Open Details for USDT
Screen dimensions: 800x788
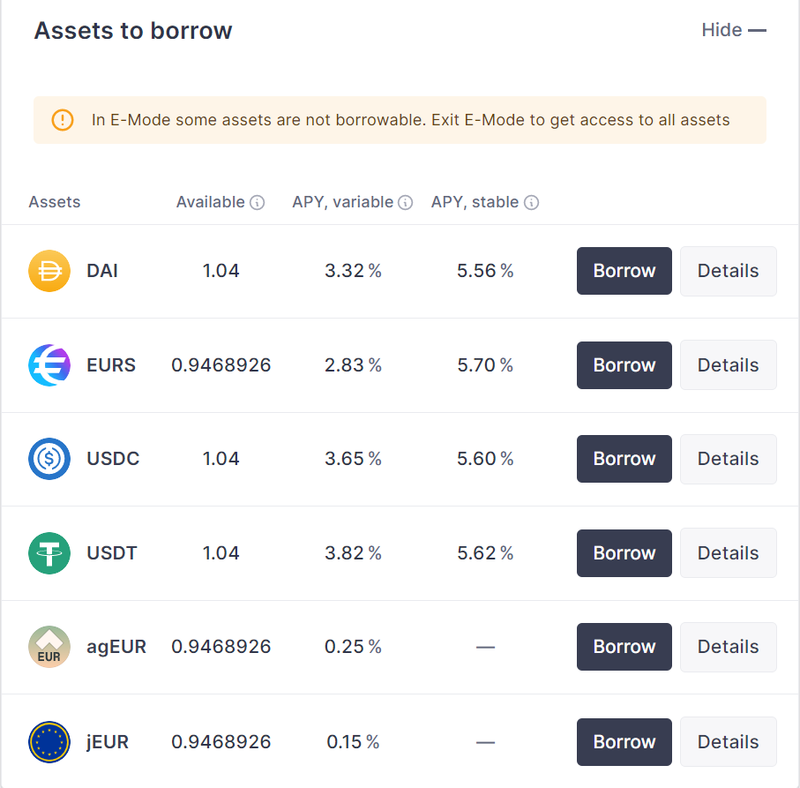[x=728, y=553]
